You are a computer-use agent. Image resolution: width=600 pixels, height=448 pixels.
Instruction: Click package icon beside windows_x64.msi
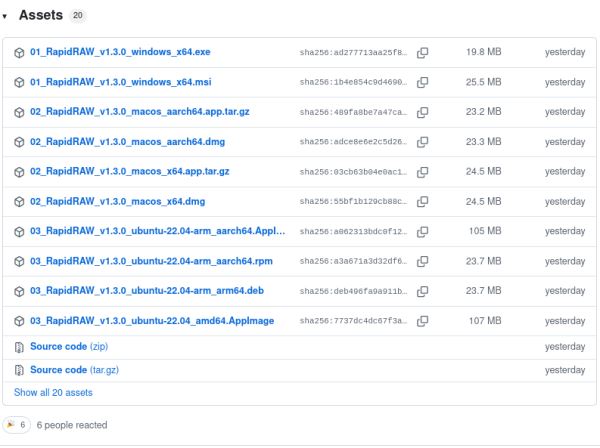[19, 82]
